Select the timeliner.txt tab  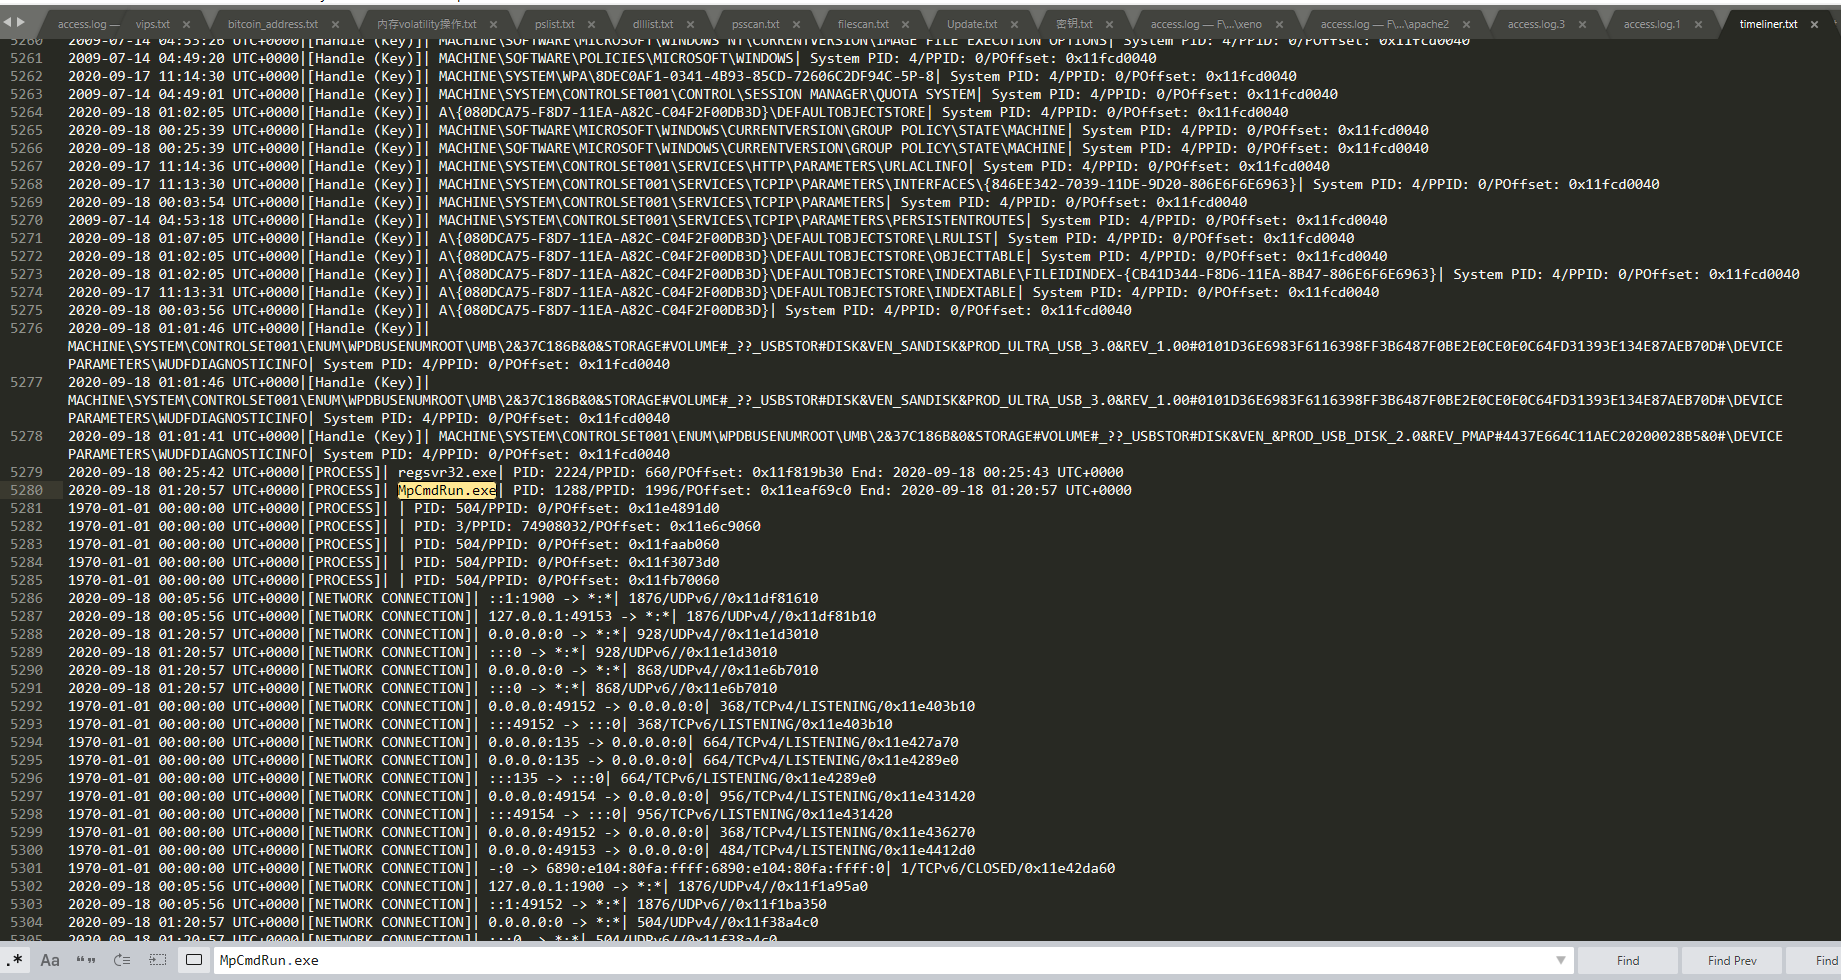[1768, 24]
